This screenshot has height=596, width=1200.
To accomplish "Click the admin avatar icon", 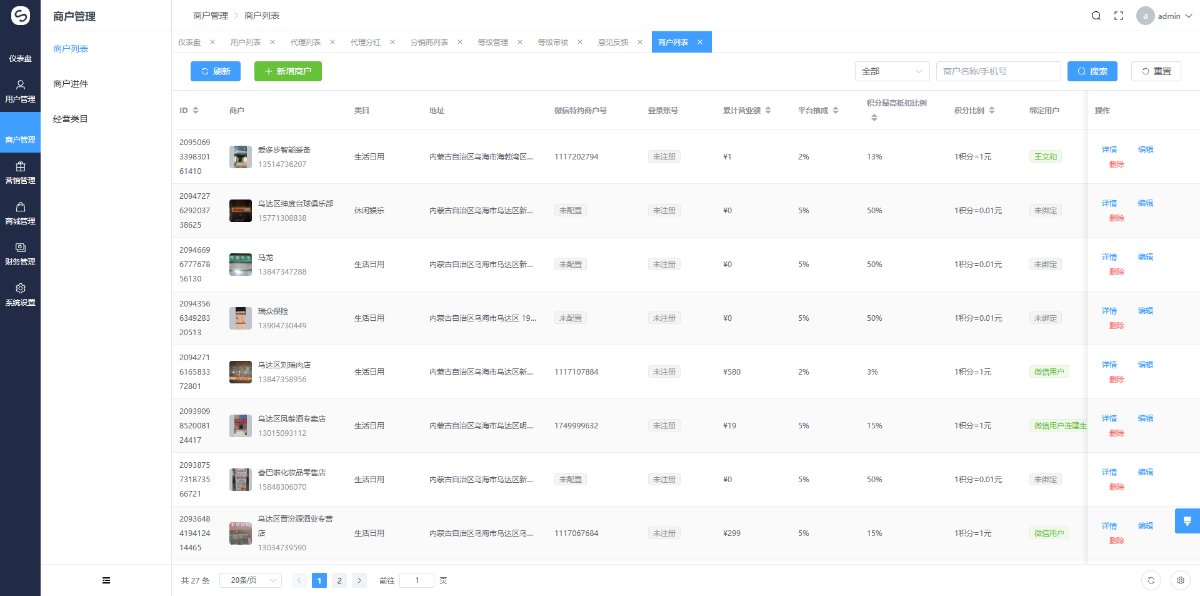I will (1145, 16).
